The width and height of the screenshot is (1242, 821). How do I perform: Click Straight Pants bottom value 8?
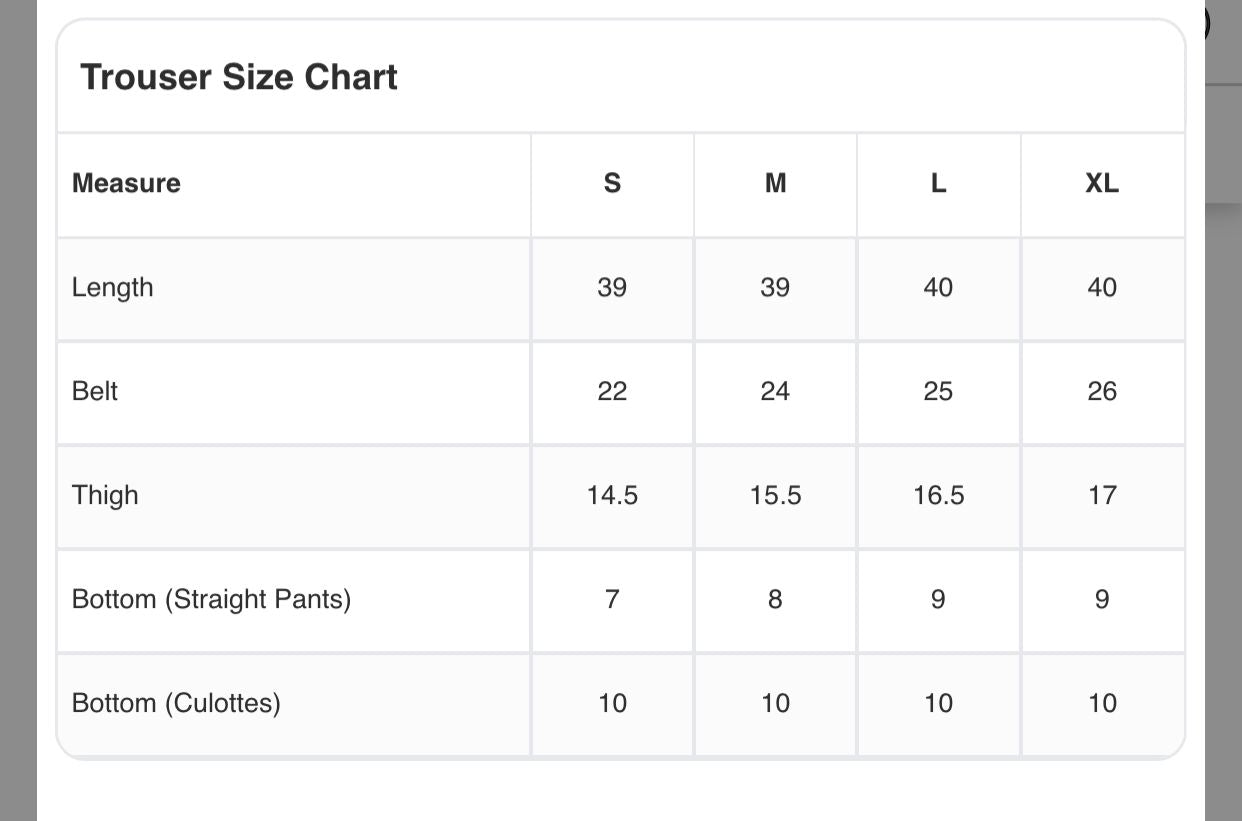tap(775, 599)
